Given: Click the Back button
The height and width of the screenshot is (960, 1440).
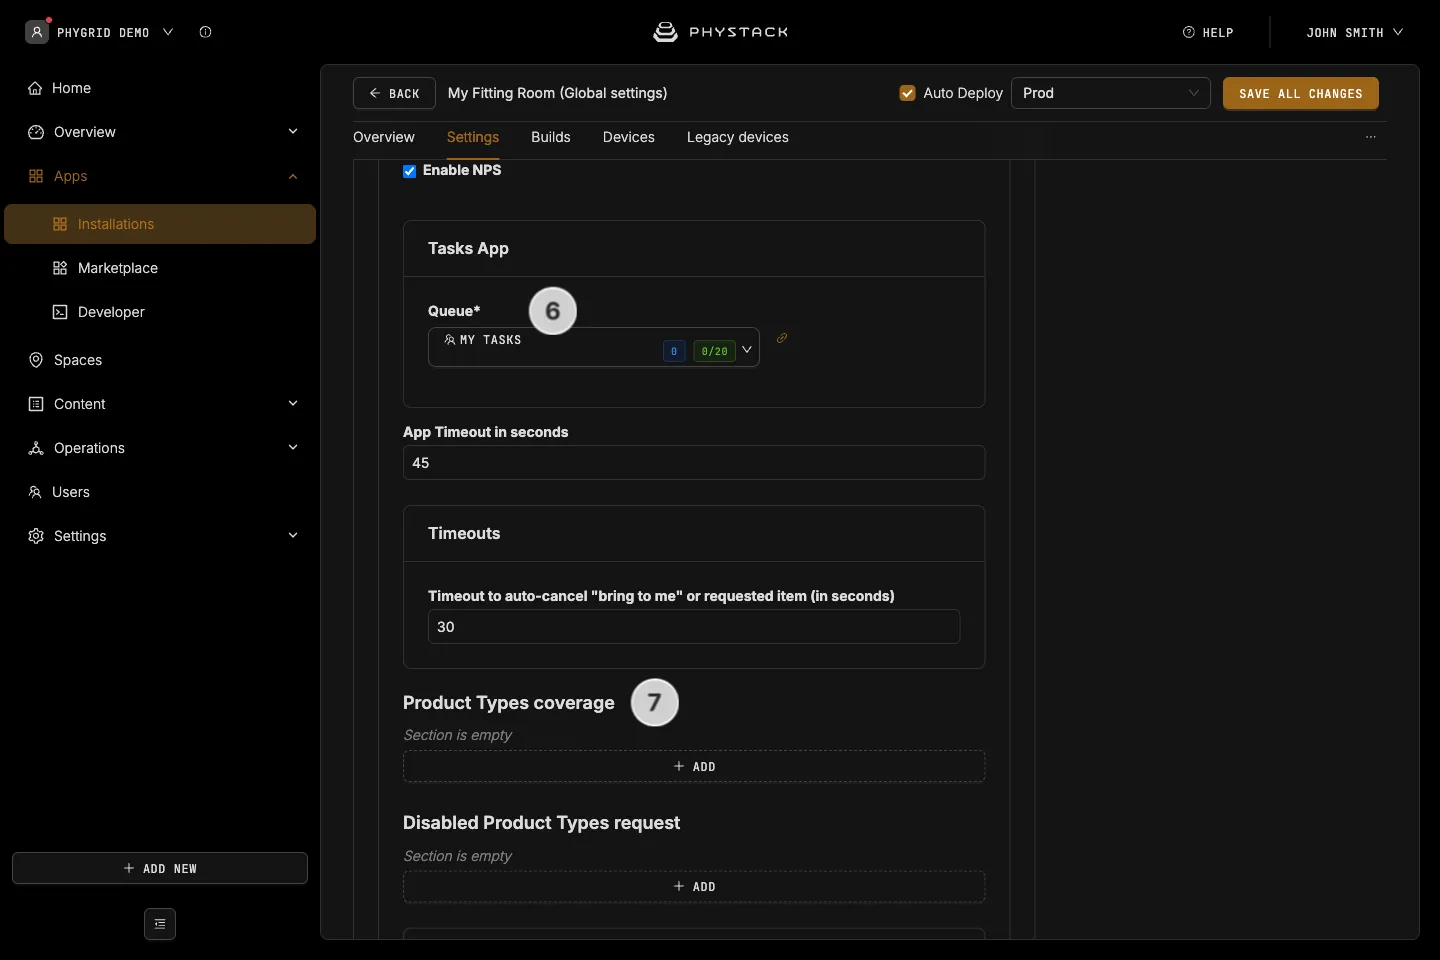Looking at the screenshot, I should click(x=394, y=93).
